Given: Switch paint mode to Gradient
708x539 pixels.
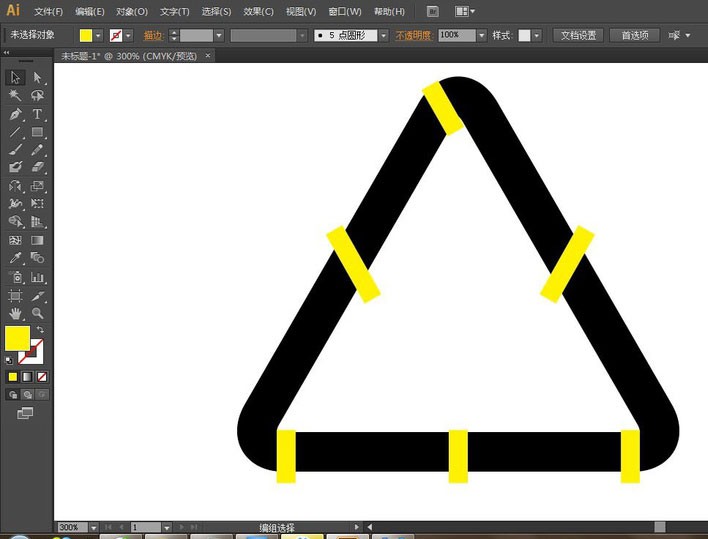Looking at the screenshot, I should tap(27, 377).
